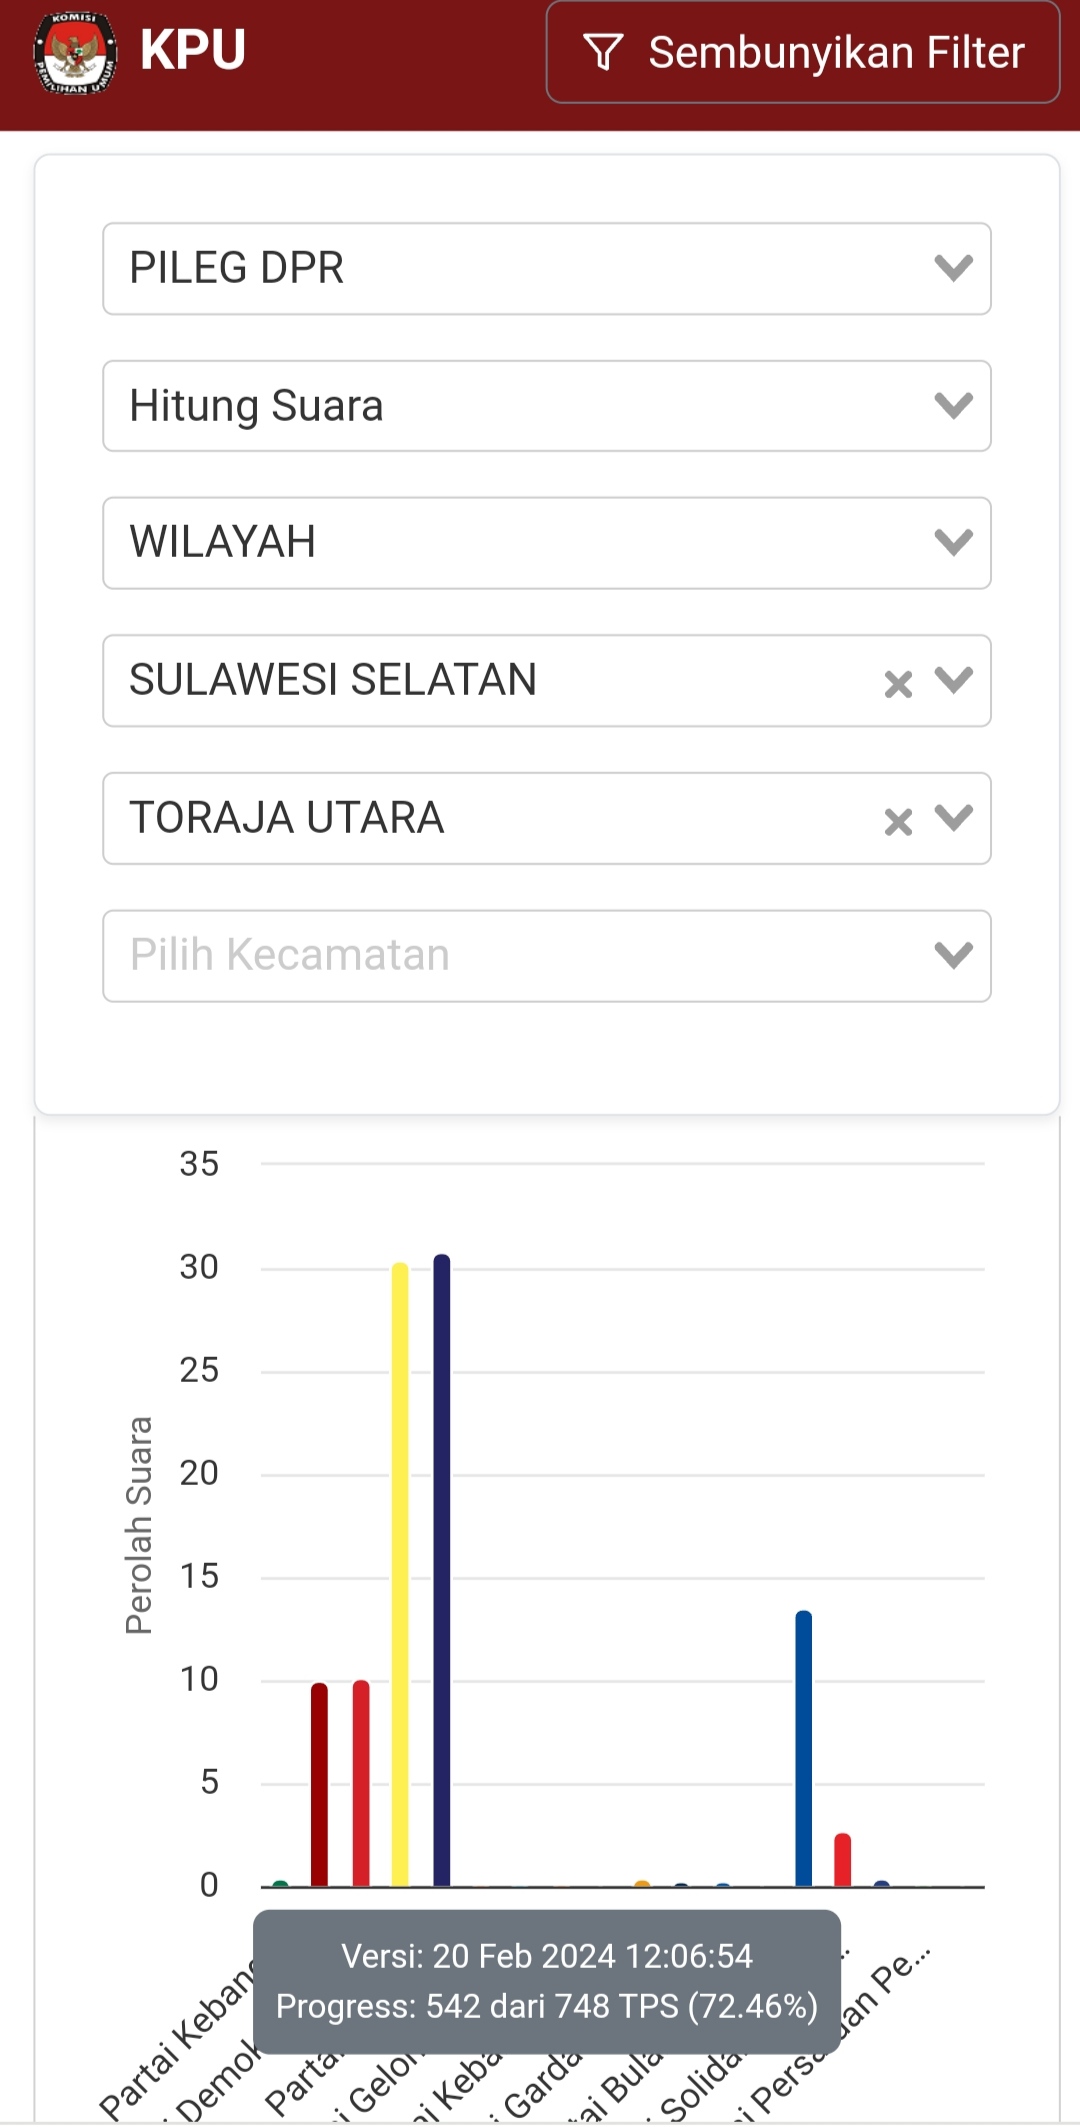Click the Versi progress tooltip
1080x2127 pixels.
tap(547, 1981)
